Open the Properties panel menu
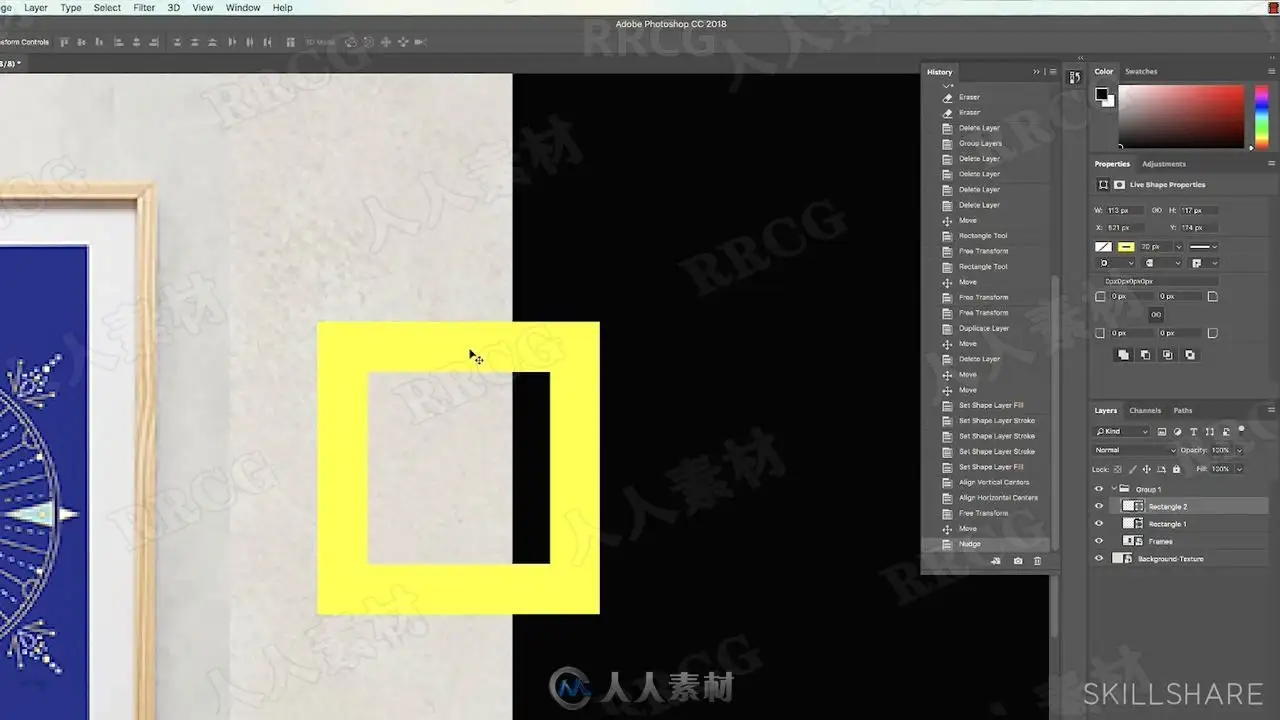 1272,164
